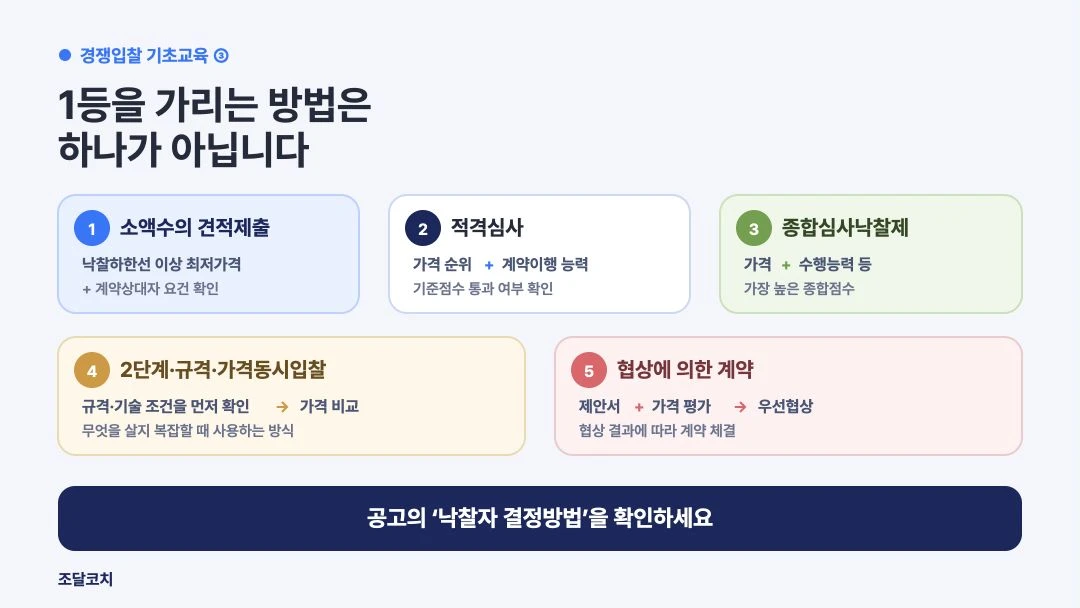
Task: Click the 경쟁입찰 기초교육 series label
Action: pos(144,55)
